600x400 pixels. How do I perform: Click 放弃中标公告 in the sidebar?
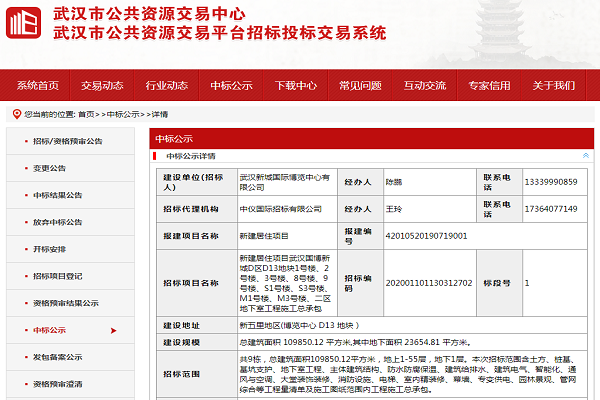click(x=56, y=222)
